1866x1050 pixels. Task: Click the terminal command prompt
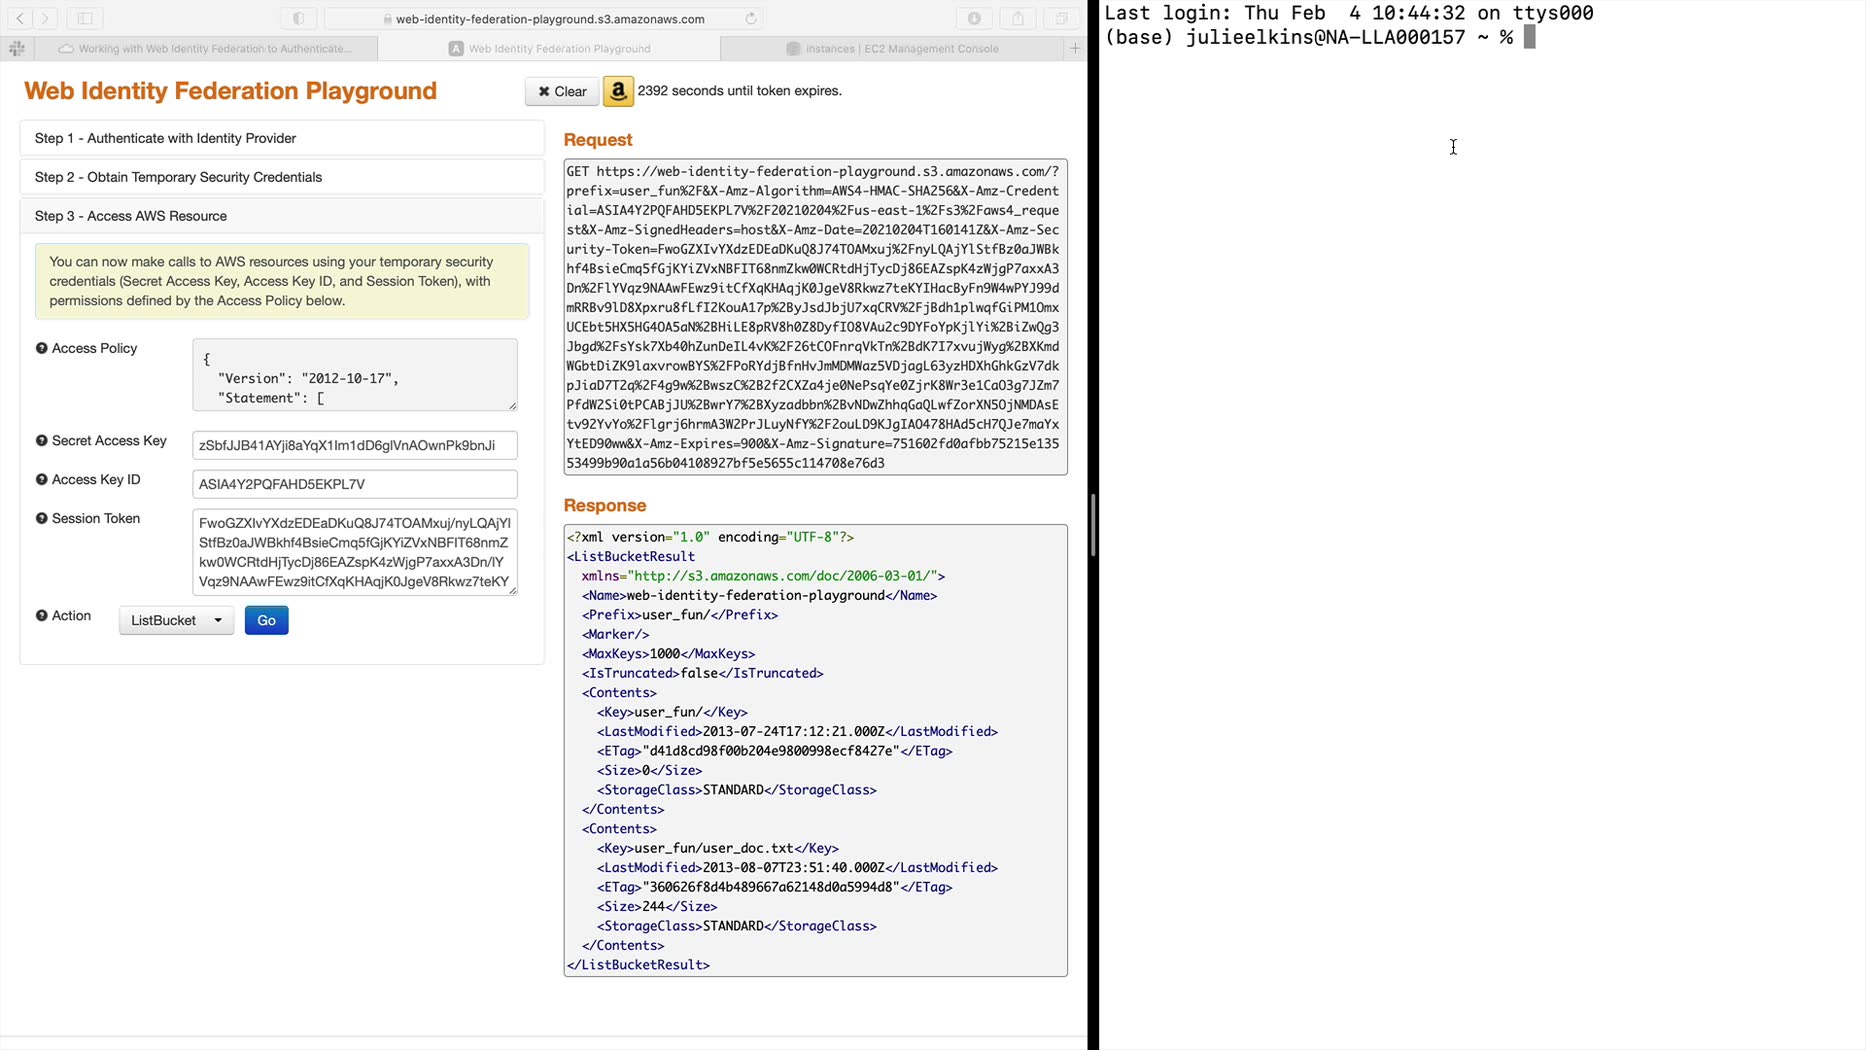(1320, 37)
